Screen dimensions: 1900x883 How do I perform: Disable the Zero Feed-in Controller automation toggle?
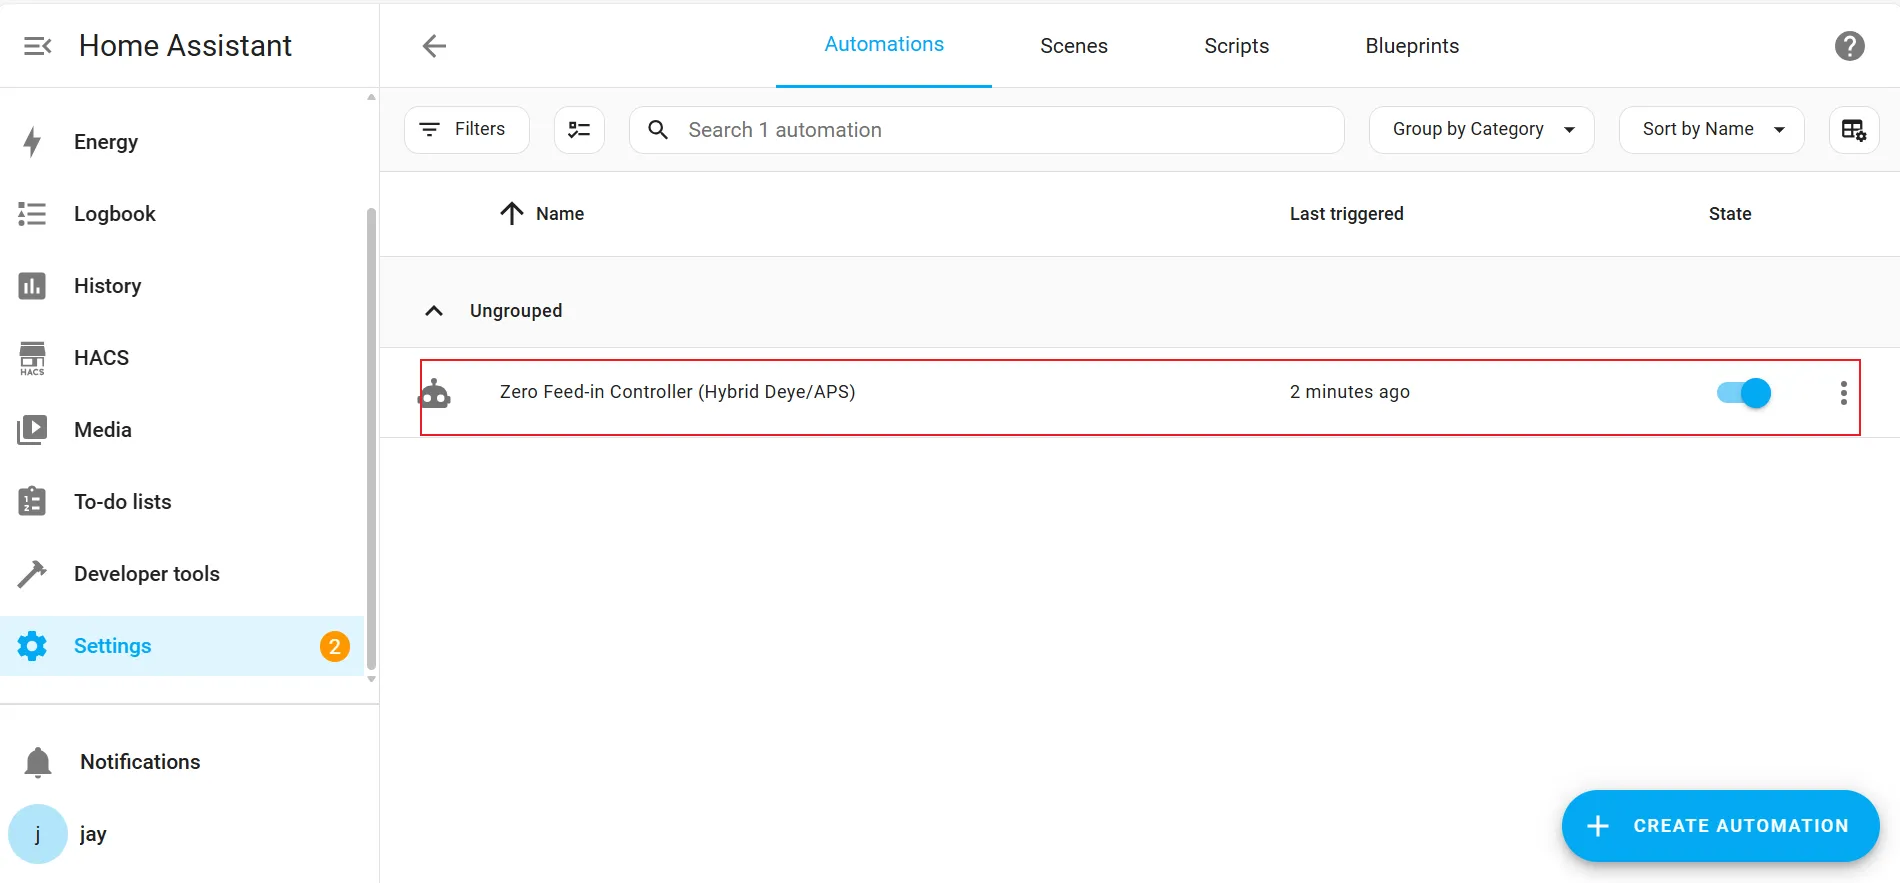coord(1743,393)
